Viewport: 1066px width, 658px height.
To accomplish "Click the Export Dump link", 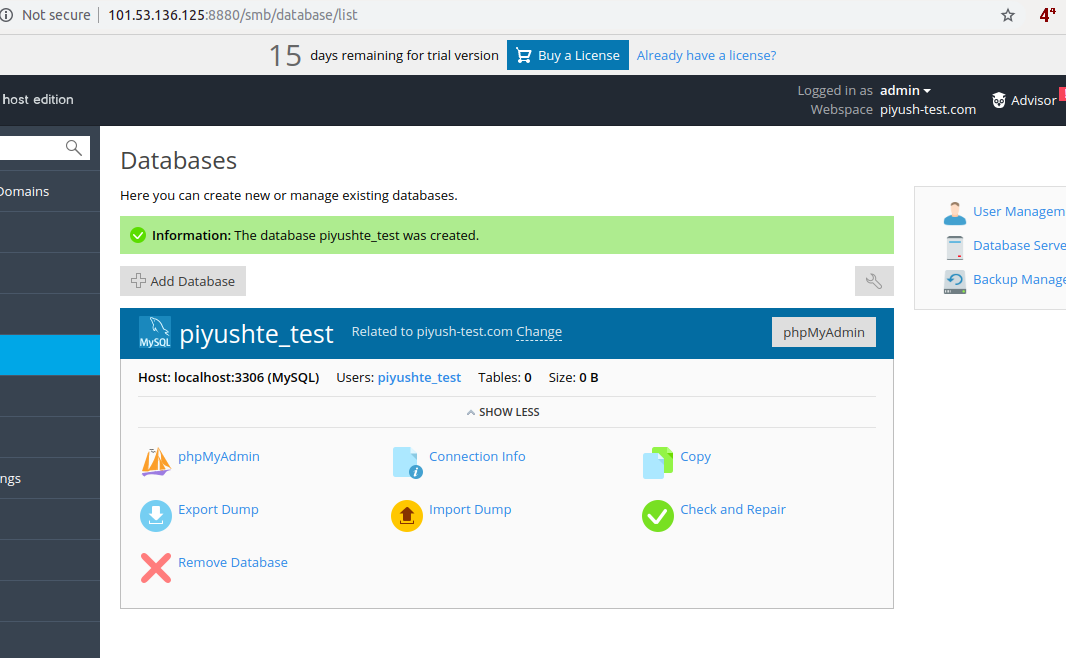I will pos(218,510).
